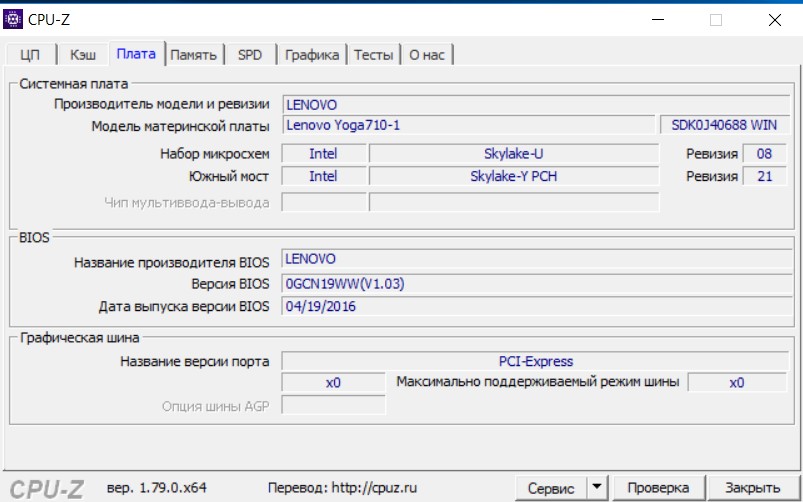Screen dimensions: 803x502
Task: Select the Плата tab
Action: pyautogui.click(x=136, y=53)
